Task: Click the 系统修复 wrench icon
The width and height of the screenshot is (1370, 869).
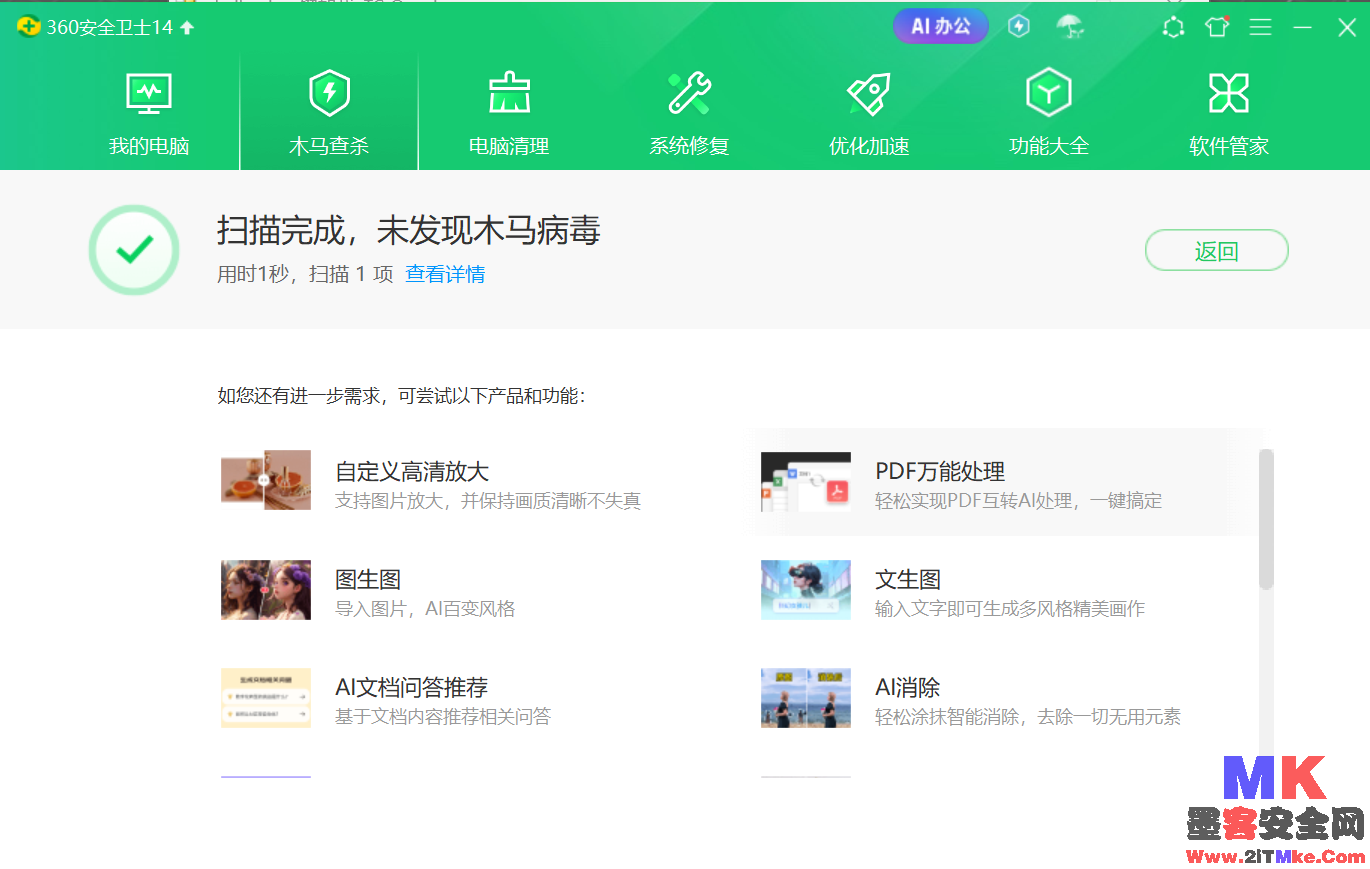Action: pyautogui.click(x=689, y=94)
